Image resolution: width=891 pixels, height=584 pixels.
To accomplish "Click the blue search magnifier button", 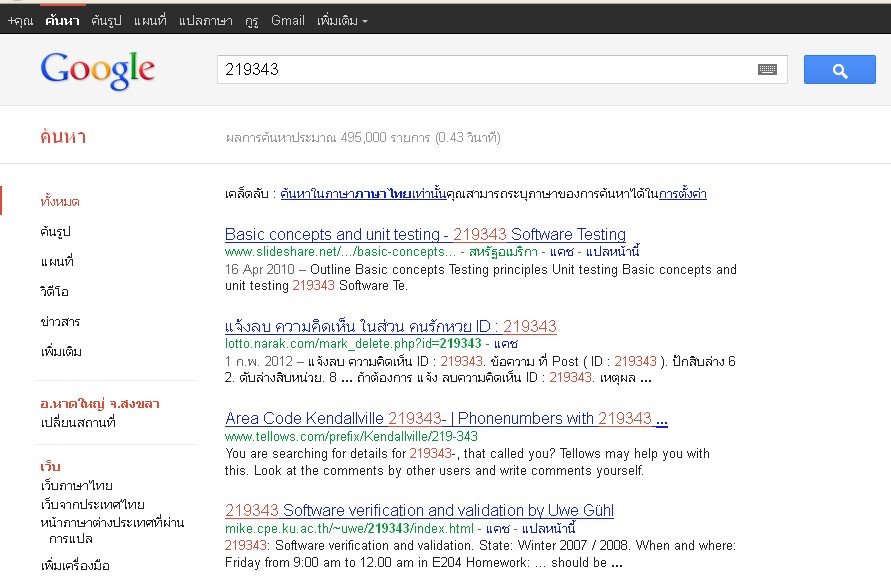I will pyautogui.click(x=839, y=69).
